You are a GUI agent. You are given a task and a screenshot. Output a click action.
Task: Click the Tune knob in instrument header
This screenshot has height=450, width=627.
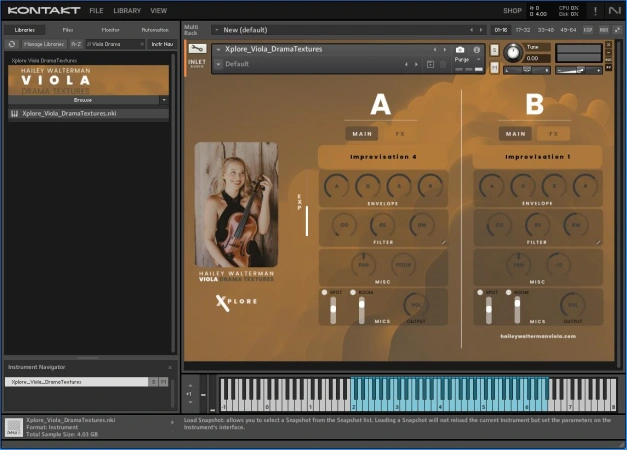tap(513, 51)
